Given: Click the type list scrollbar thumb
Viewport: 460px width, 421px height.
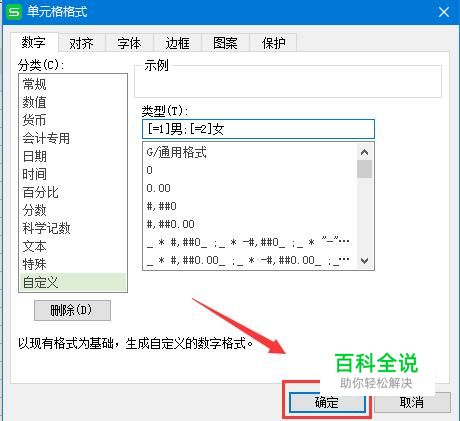Looking at the screenshot, I should pos(364,169).
